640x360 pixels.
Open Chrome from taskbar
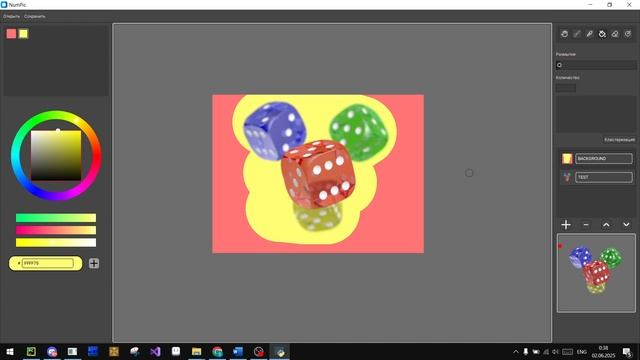tap(217, 351)
